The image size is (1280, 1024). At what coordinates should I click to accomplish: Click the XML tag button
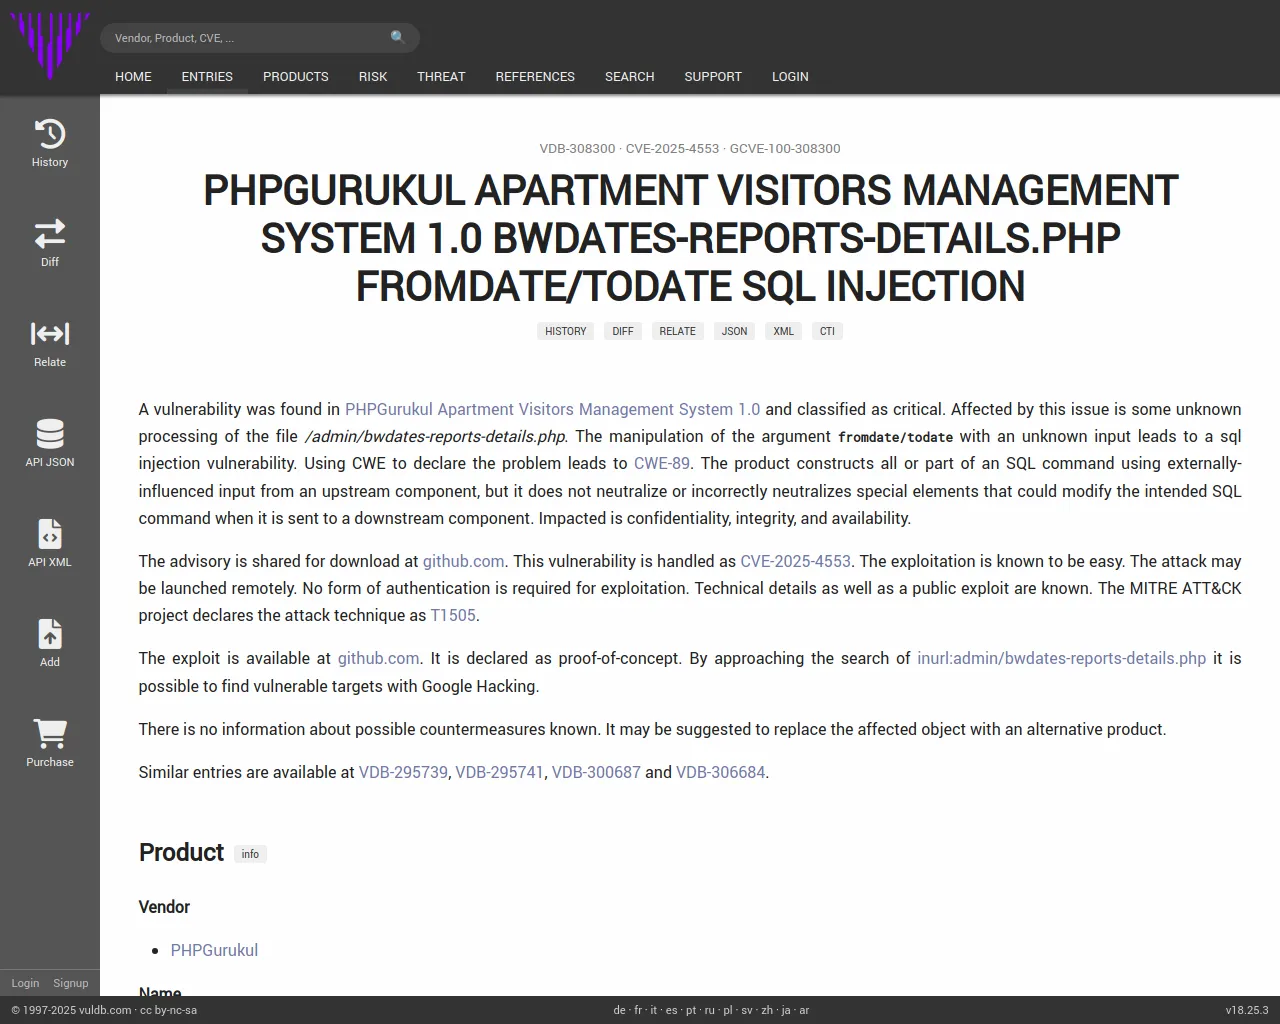(784, 331)
